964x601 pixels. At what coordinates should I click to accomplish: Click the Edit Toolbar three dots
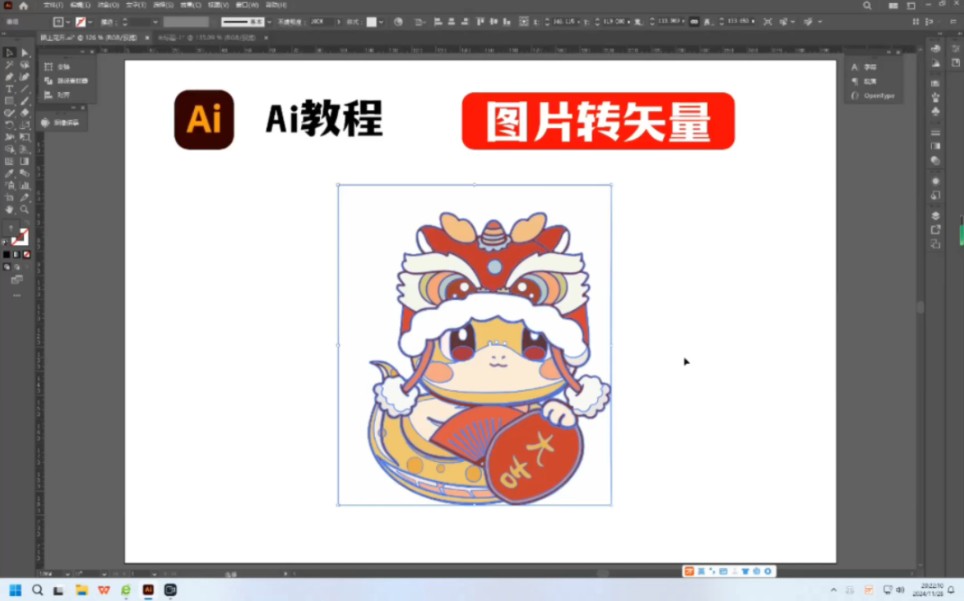point(17,296)
